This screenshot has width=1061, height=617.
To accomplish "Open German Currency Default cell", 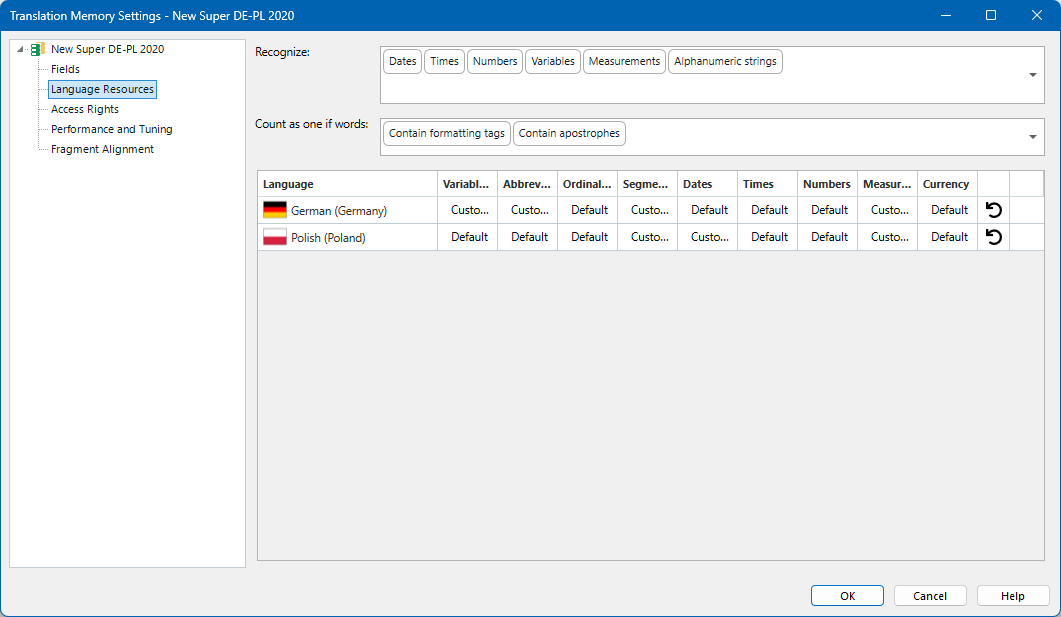I will 948,210.
